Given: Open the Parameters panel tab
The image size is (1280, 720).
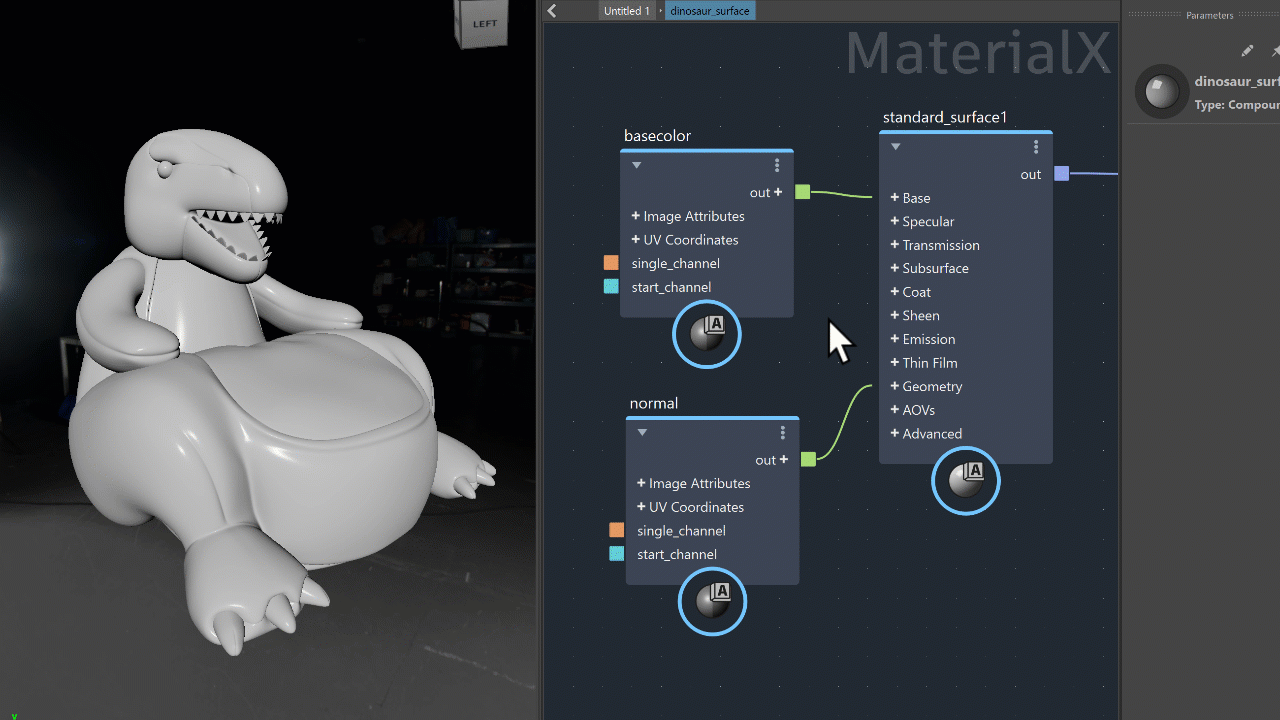Looking at the screenshot, I should (x=1209, y=15).
